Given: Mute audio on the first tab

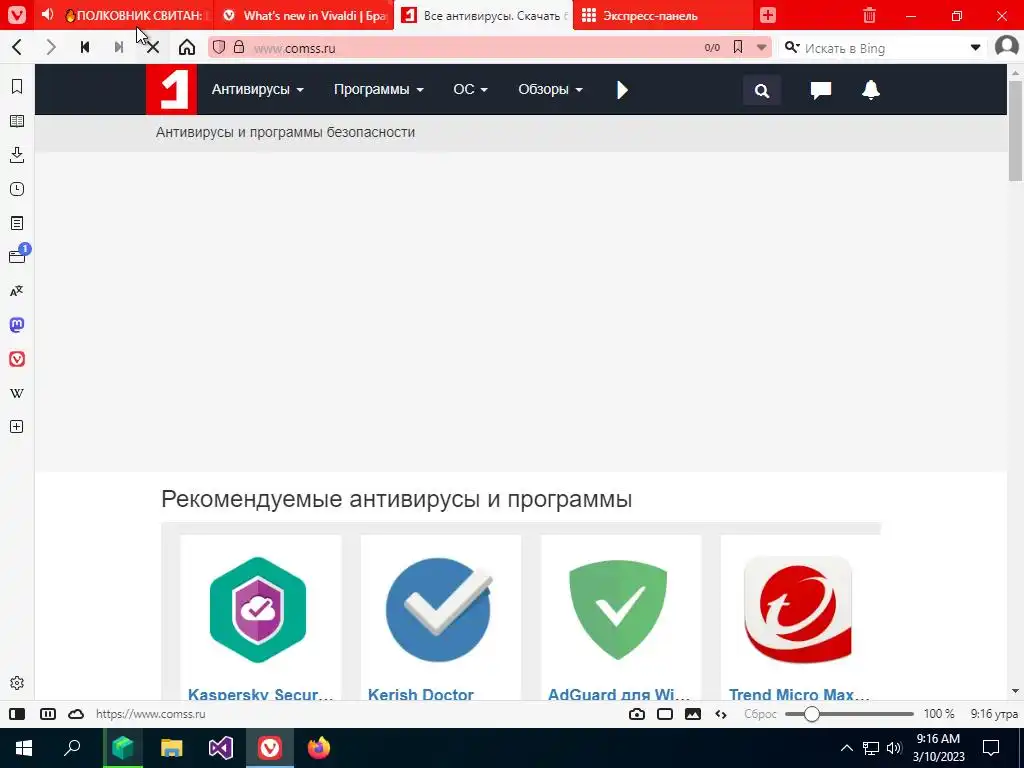Looking at the screenshot, I should [48, 14].
